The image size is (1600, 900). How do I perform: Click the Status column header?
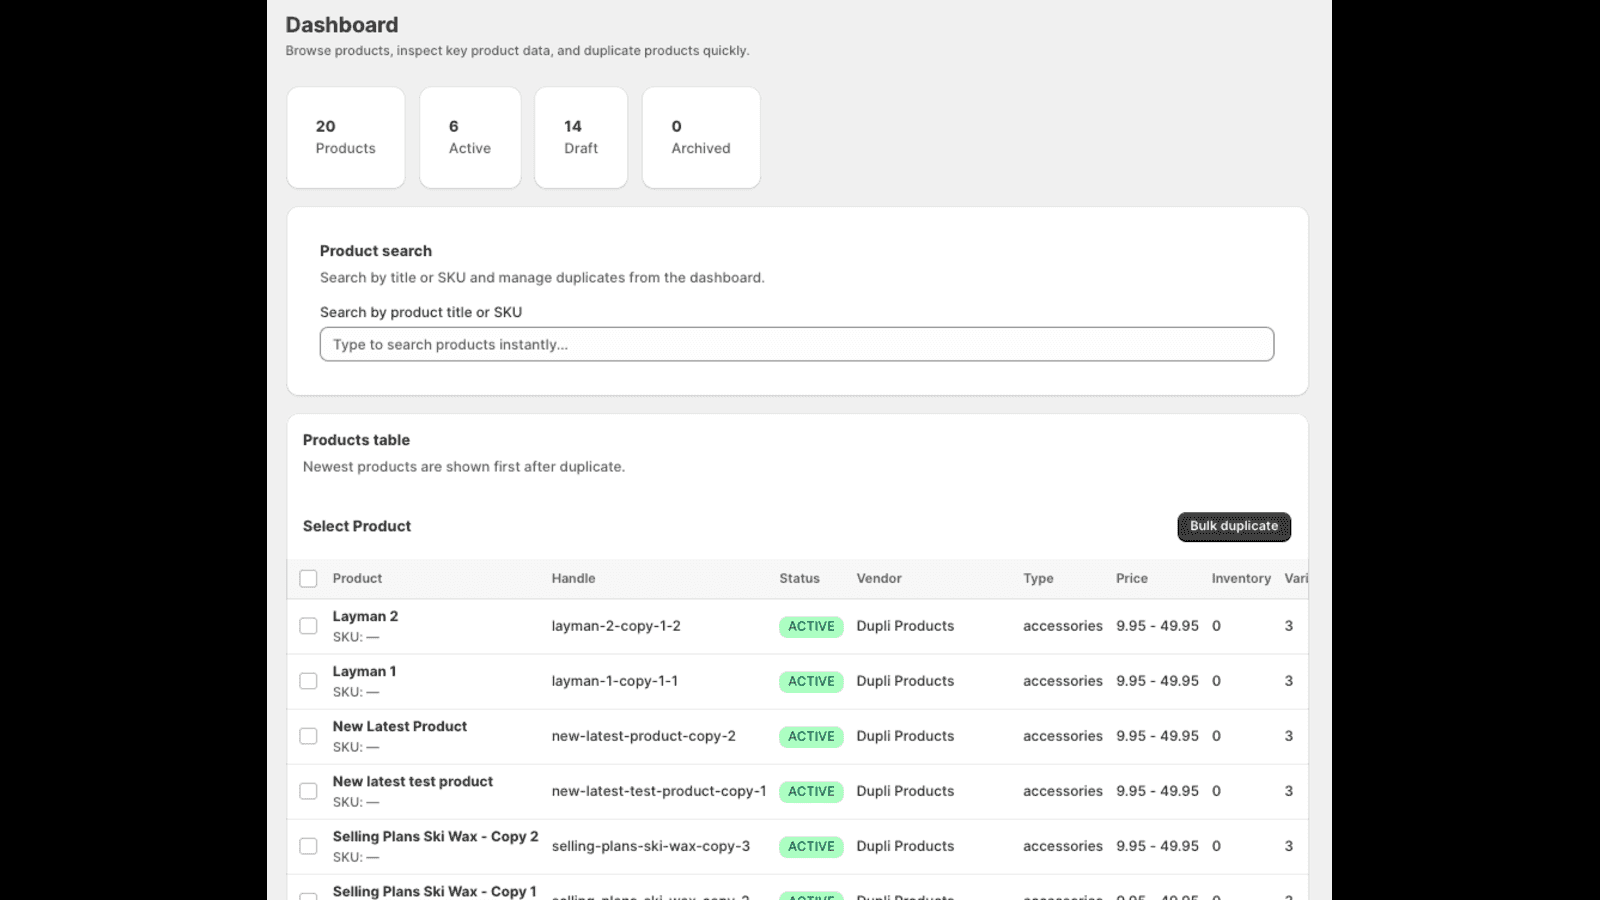pos(799,579)
